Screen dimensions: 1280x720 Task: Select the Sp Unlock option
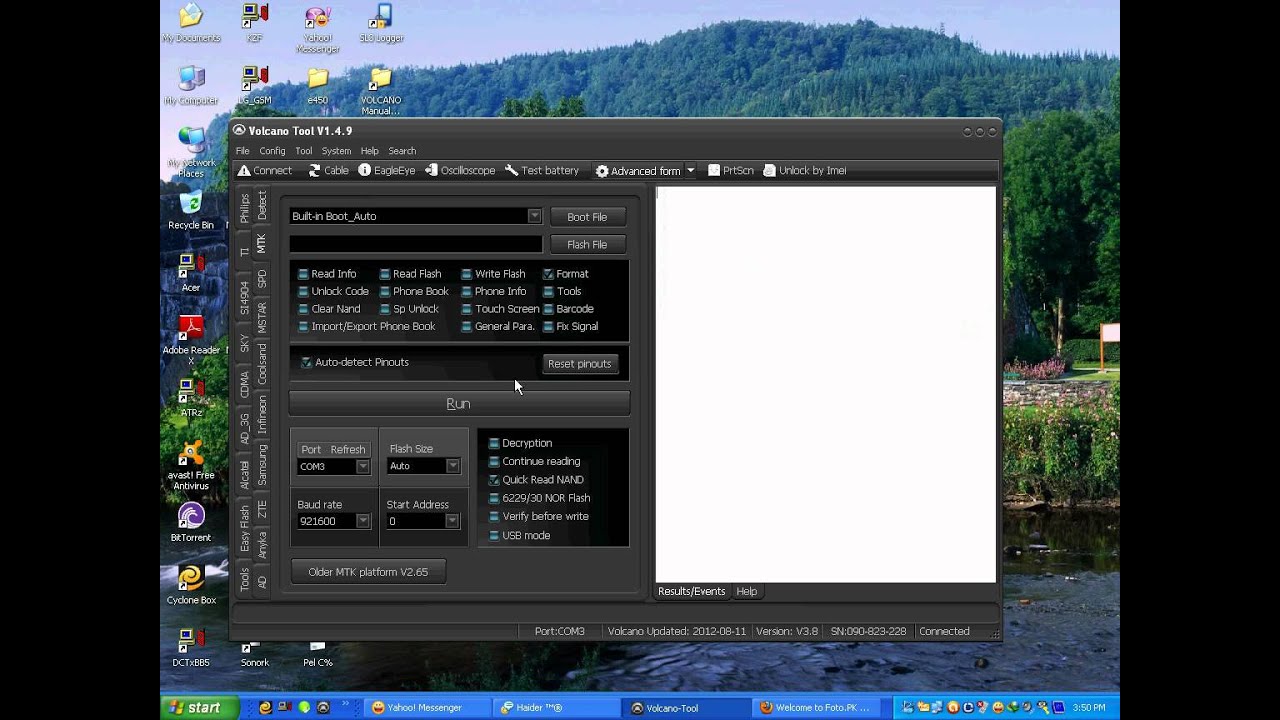pyautogui.click(x=408, y=309)
